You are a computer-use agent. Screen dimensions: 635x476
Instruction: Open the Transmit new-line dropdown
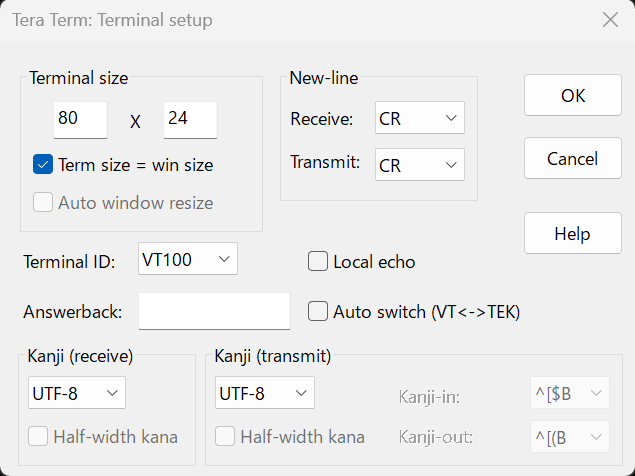[x=420, y=165]
